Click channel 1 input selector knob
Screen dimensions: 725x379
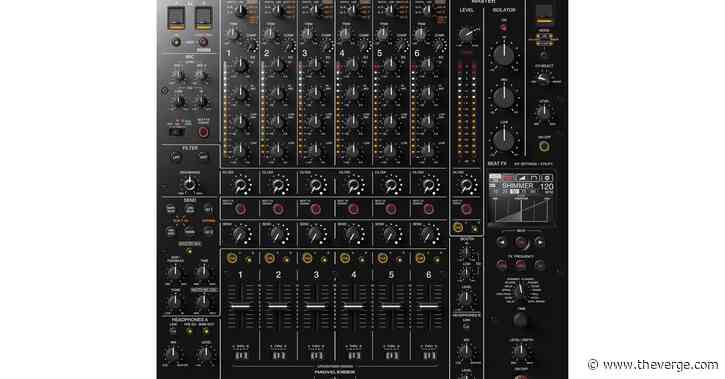[241, 10]
